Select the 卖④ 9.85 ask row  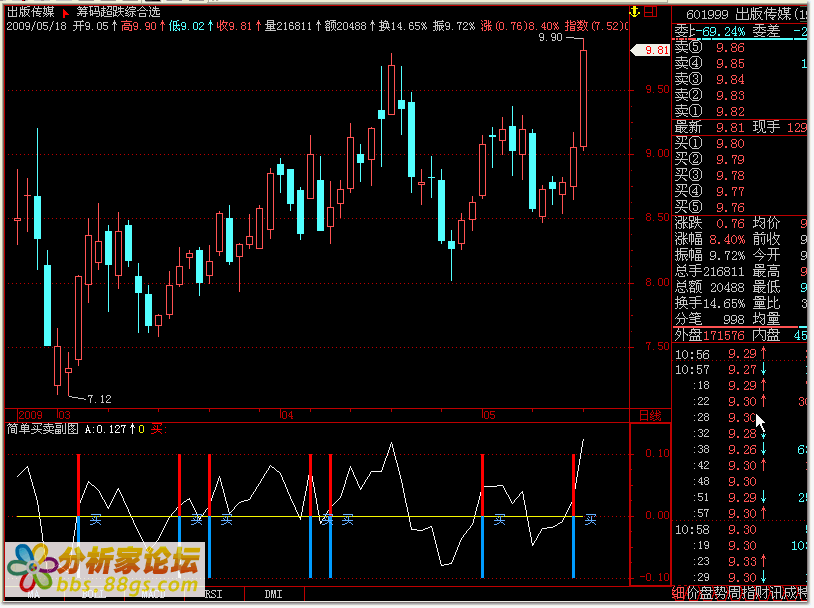(740, 64)
